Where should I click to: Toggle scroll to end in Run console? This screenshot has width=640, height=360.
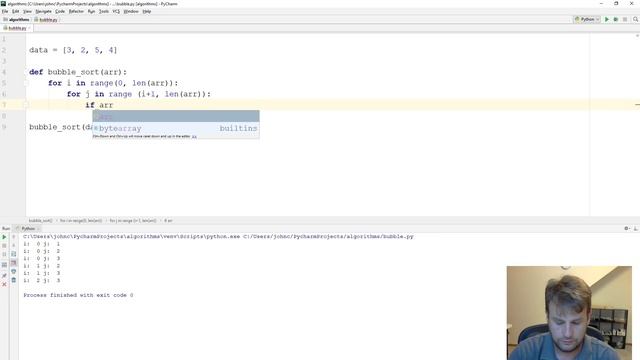click(13, 262)
